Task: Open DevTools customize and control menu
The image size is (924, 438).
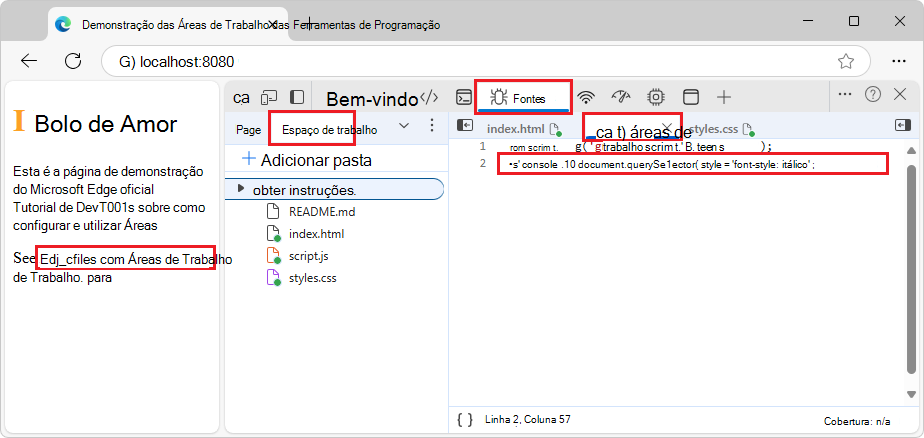Action: [x=844, y=94]
